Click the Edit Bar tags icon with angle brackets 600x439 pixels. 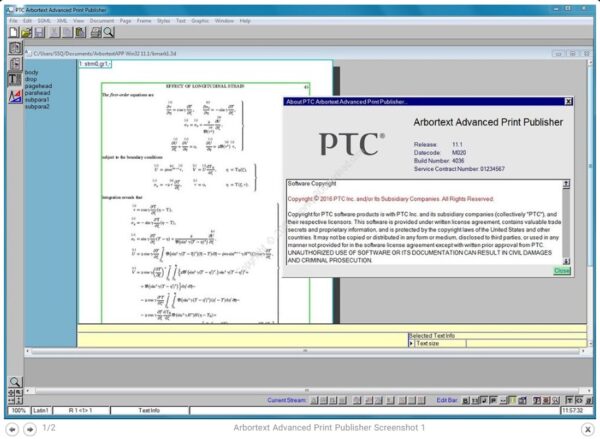(579, 400)
